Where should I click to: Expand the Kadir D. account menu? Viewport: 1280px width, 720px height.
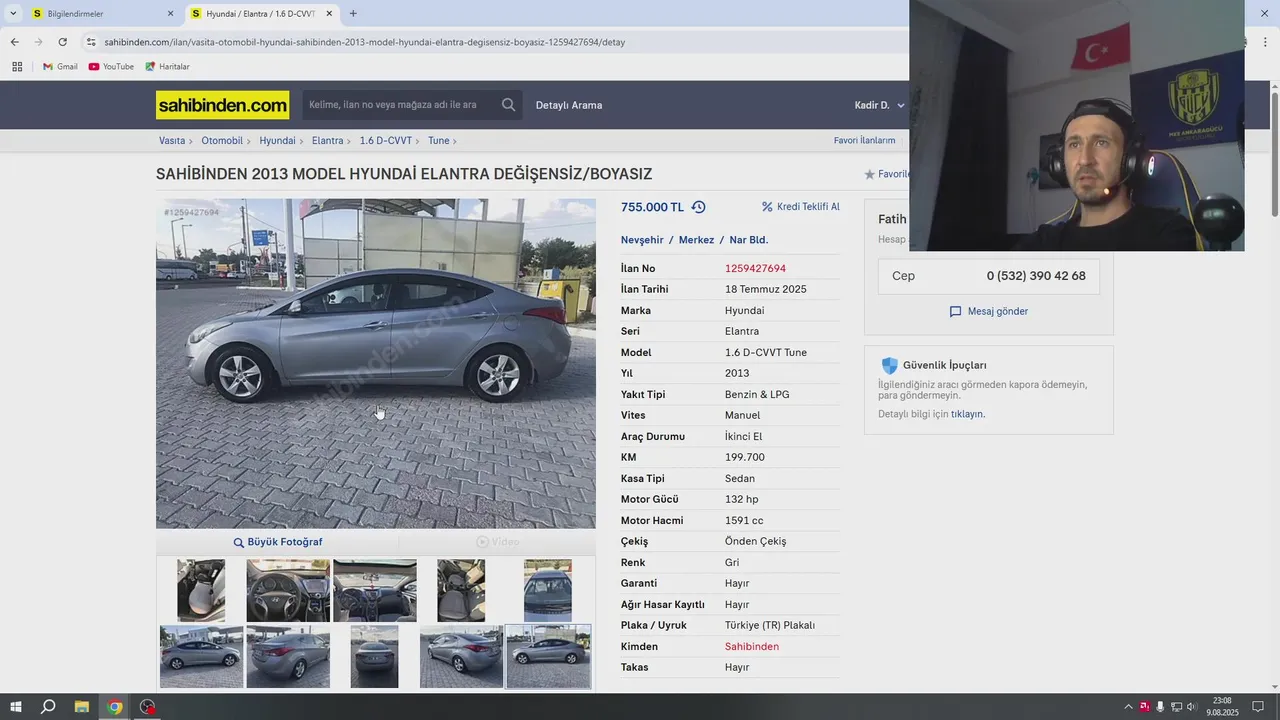(880, 105)
